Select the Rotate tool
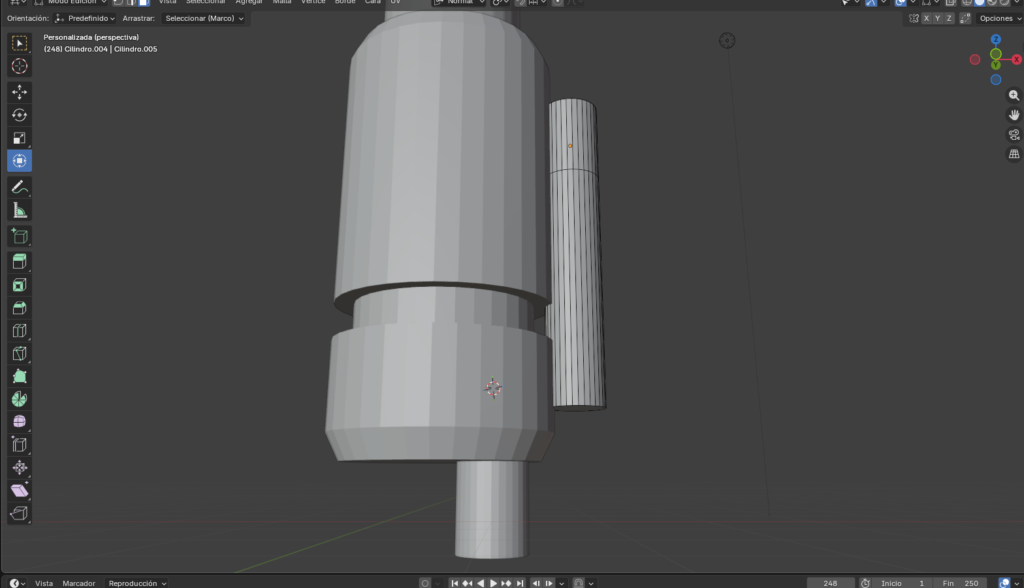This screenshot has width=1024, height=588. click(x=20, y=115)
